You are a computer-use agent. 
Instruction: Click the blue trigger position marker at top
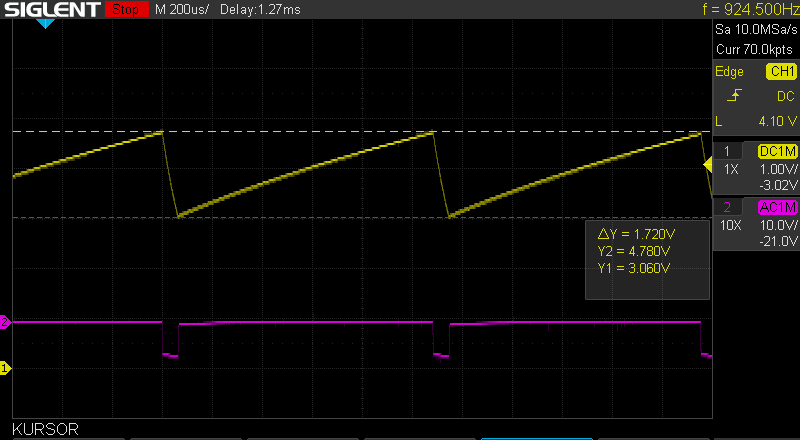[x=45, y=23]
